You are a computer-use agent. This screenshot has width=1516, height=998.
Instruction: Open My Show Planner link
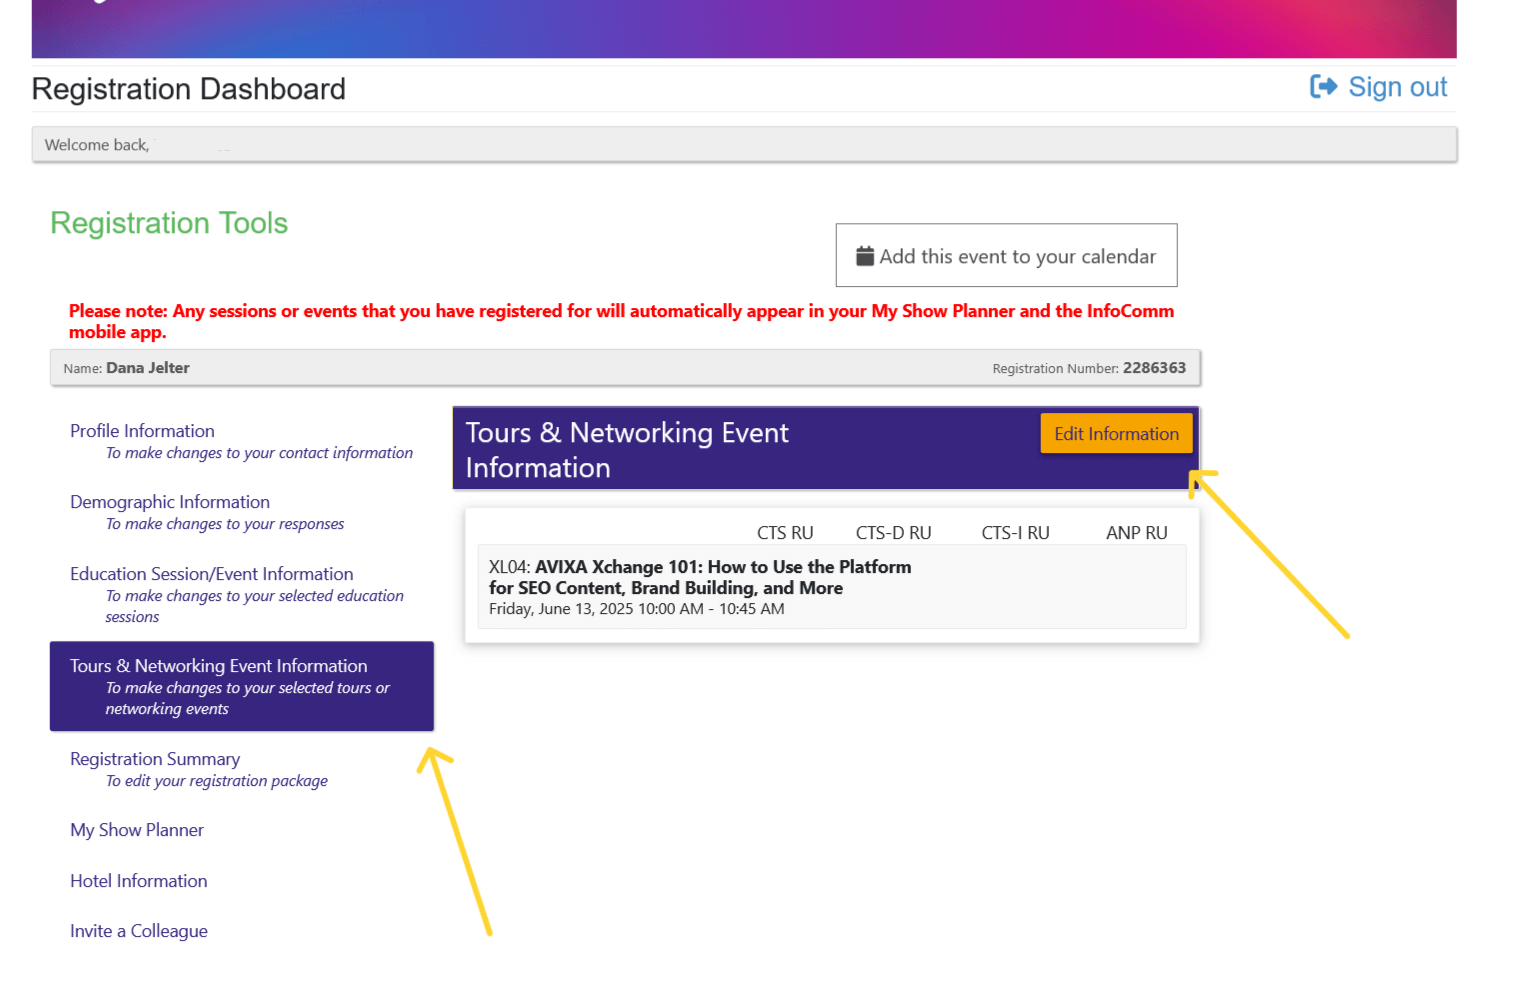point(137,830)
